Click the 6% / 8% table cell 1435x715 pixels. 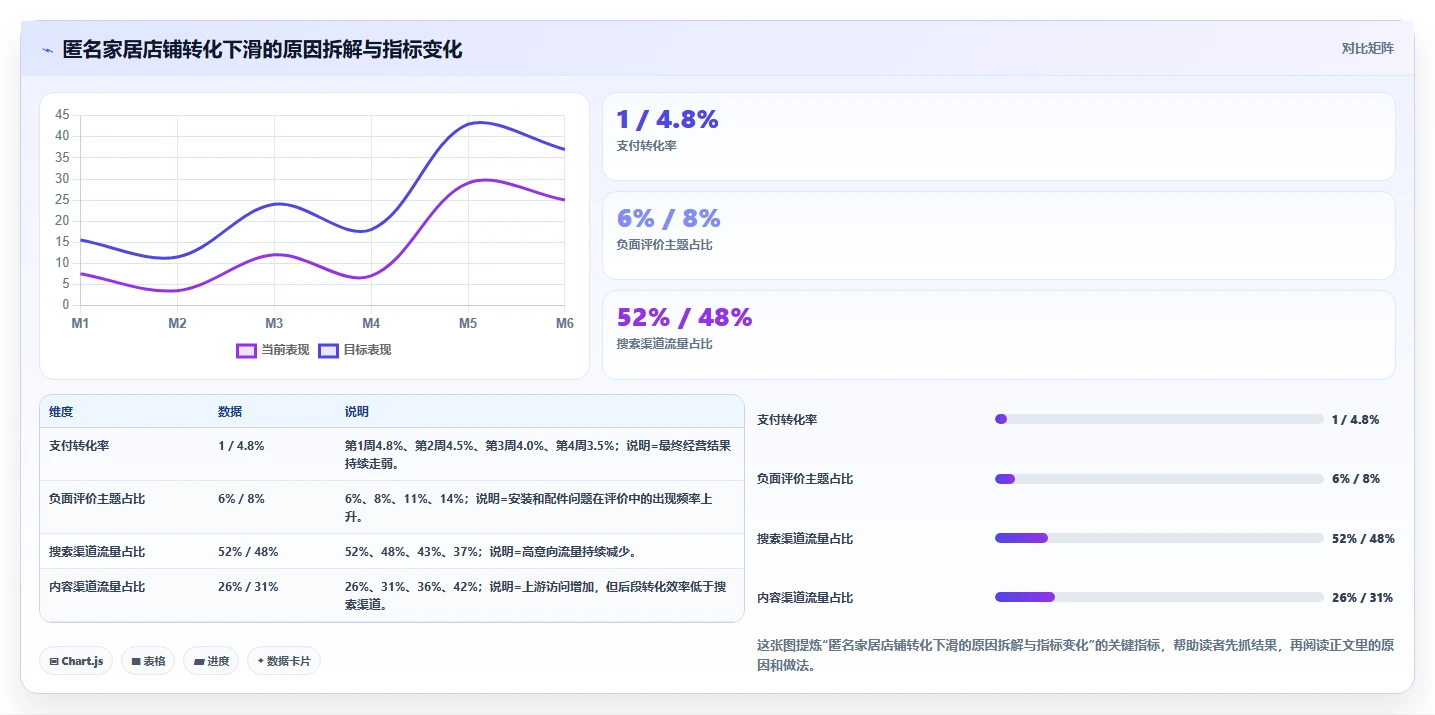pyautogui.click(x=241, y=498)
